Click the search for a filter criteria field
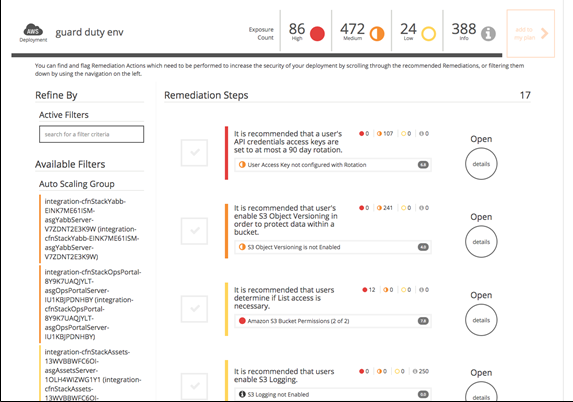Image resolution: width=573 pixels, height=402 pixels. click(x=91, y=134)
